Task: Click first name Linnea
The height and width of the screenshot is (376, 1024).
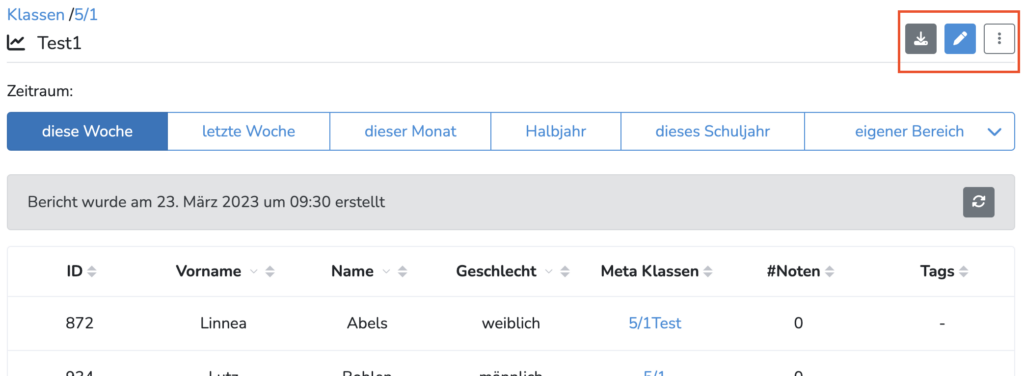Action: (x=223, y=322)
